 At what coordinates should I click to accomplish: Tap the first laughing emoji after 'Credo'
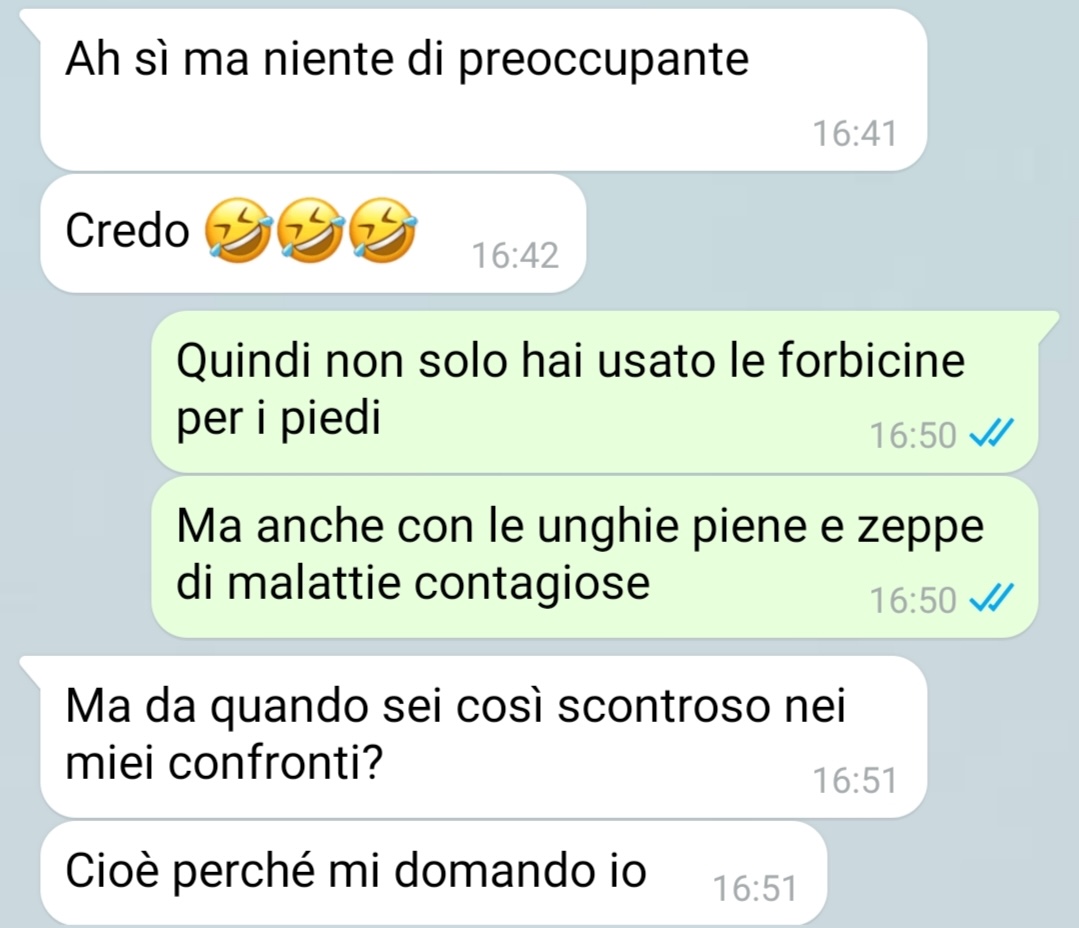[238, 230]
